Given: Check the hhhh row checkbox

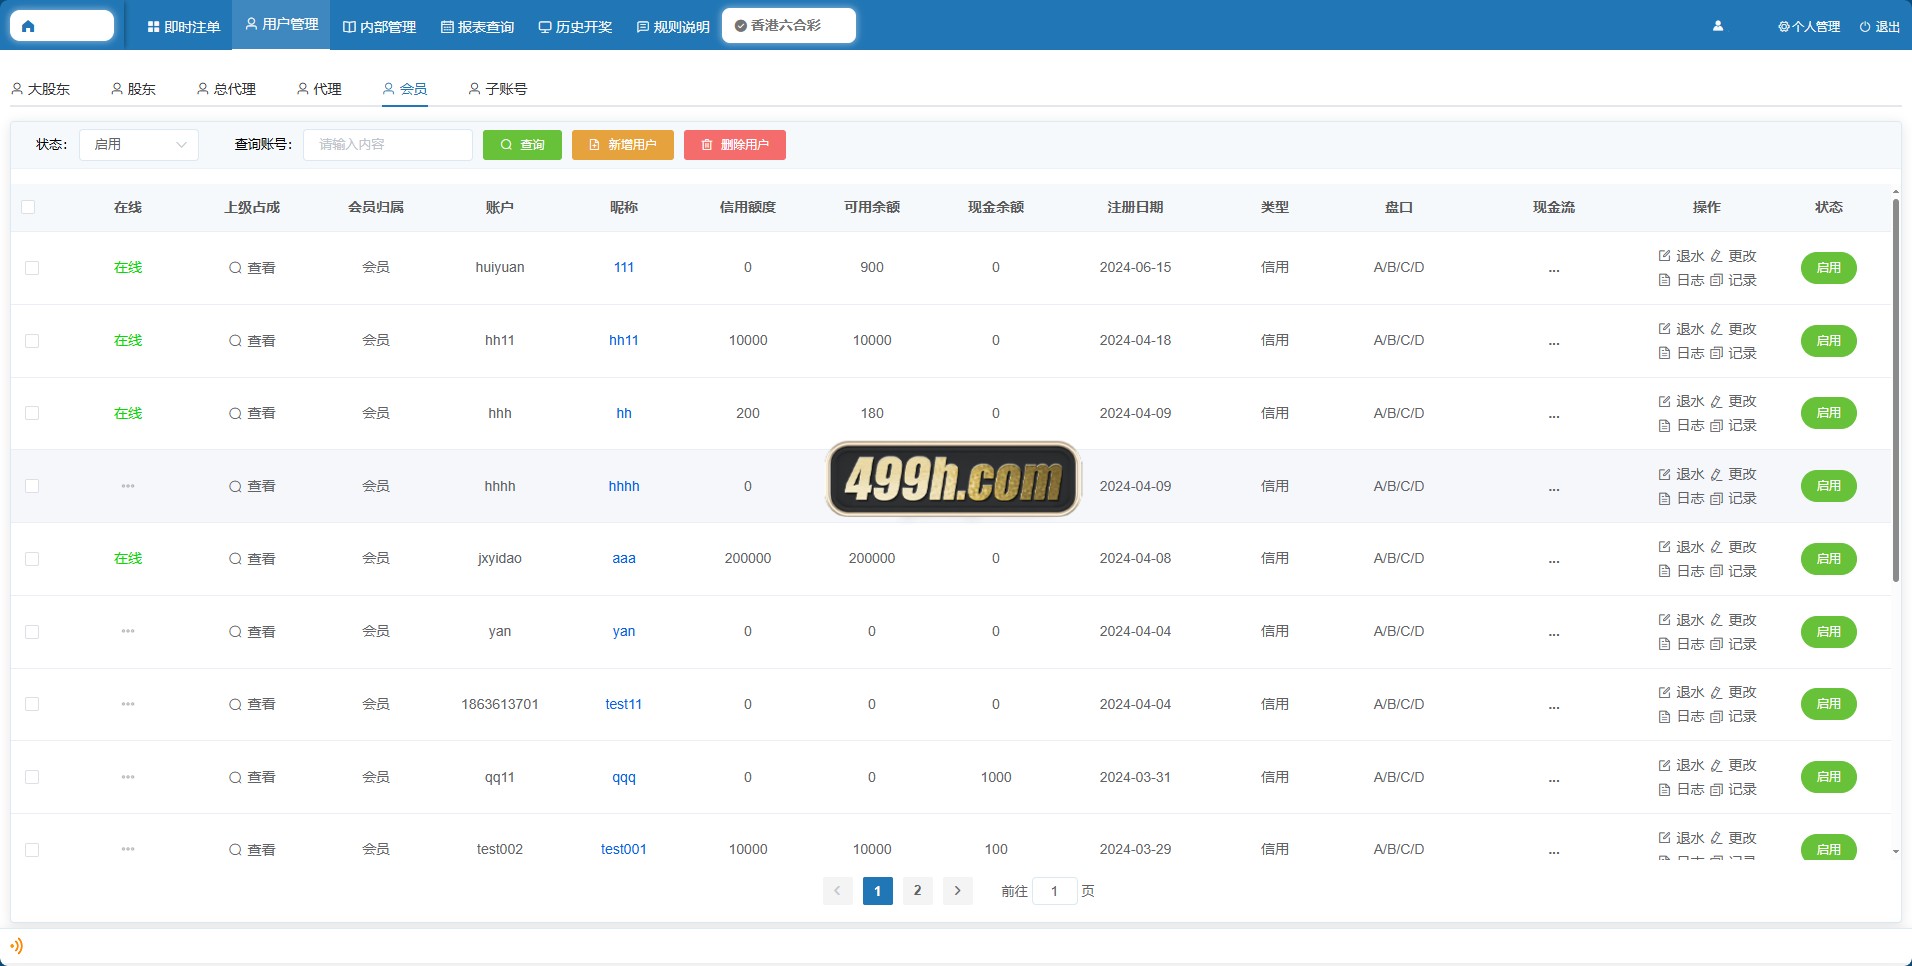Looking at the screenshot, I should (32, 486).
